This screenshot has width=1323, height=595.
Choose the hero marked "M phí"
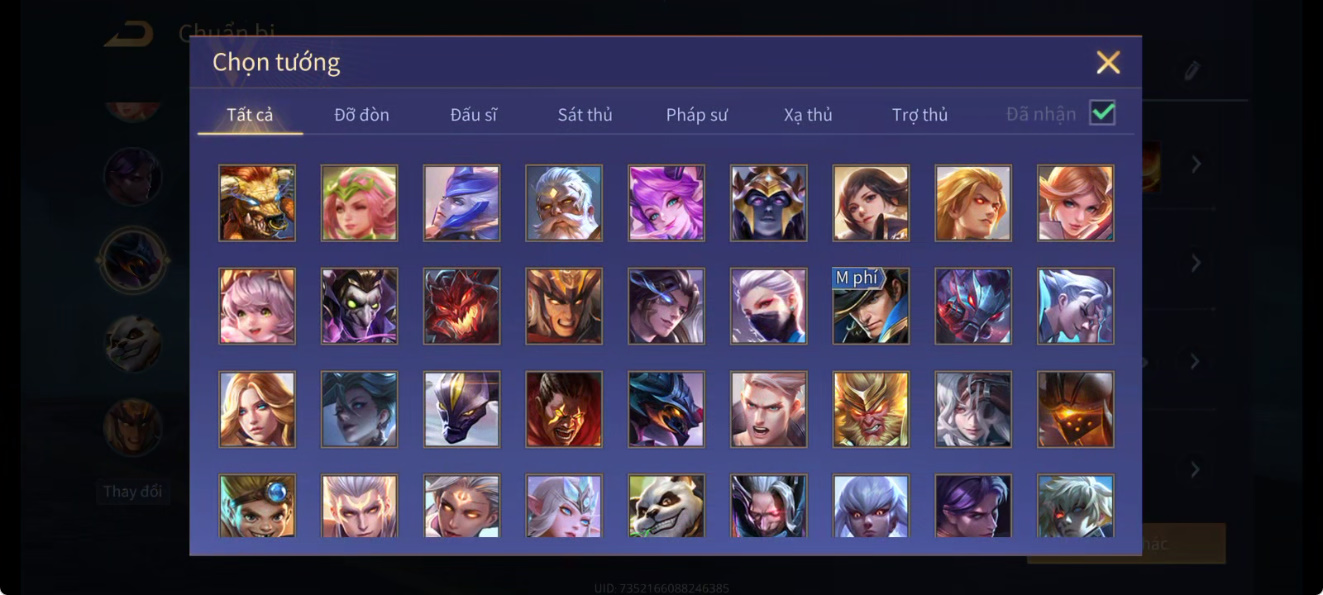point(871,306)
